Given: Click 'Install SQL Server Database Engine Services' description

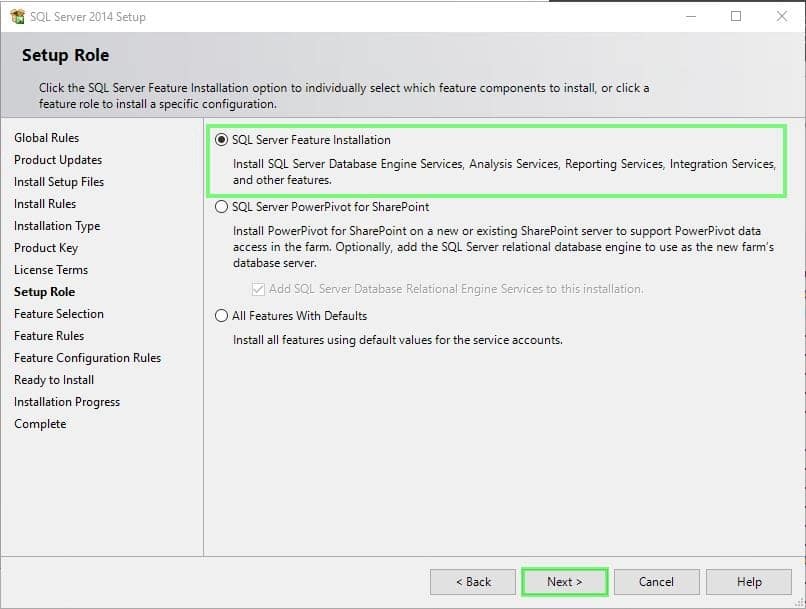Looking at the screenshot, I should point(504,172).
